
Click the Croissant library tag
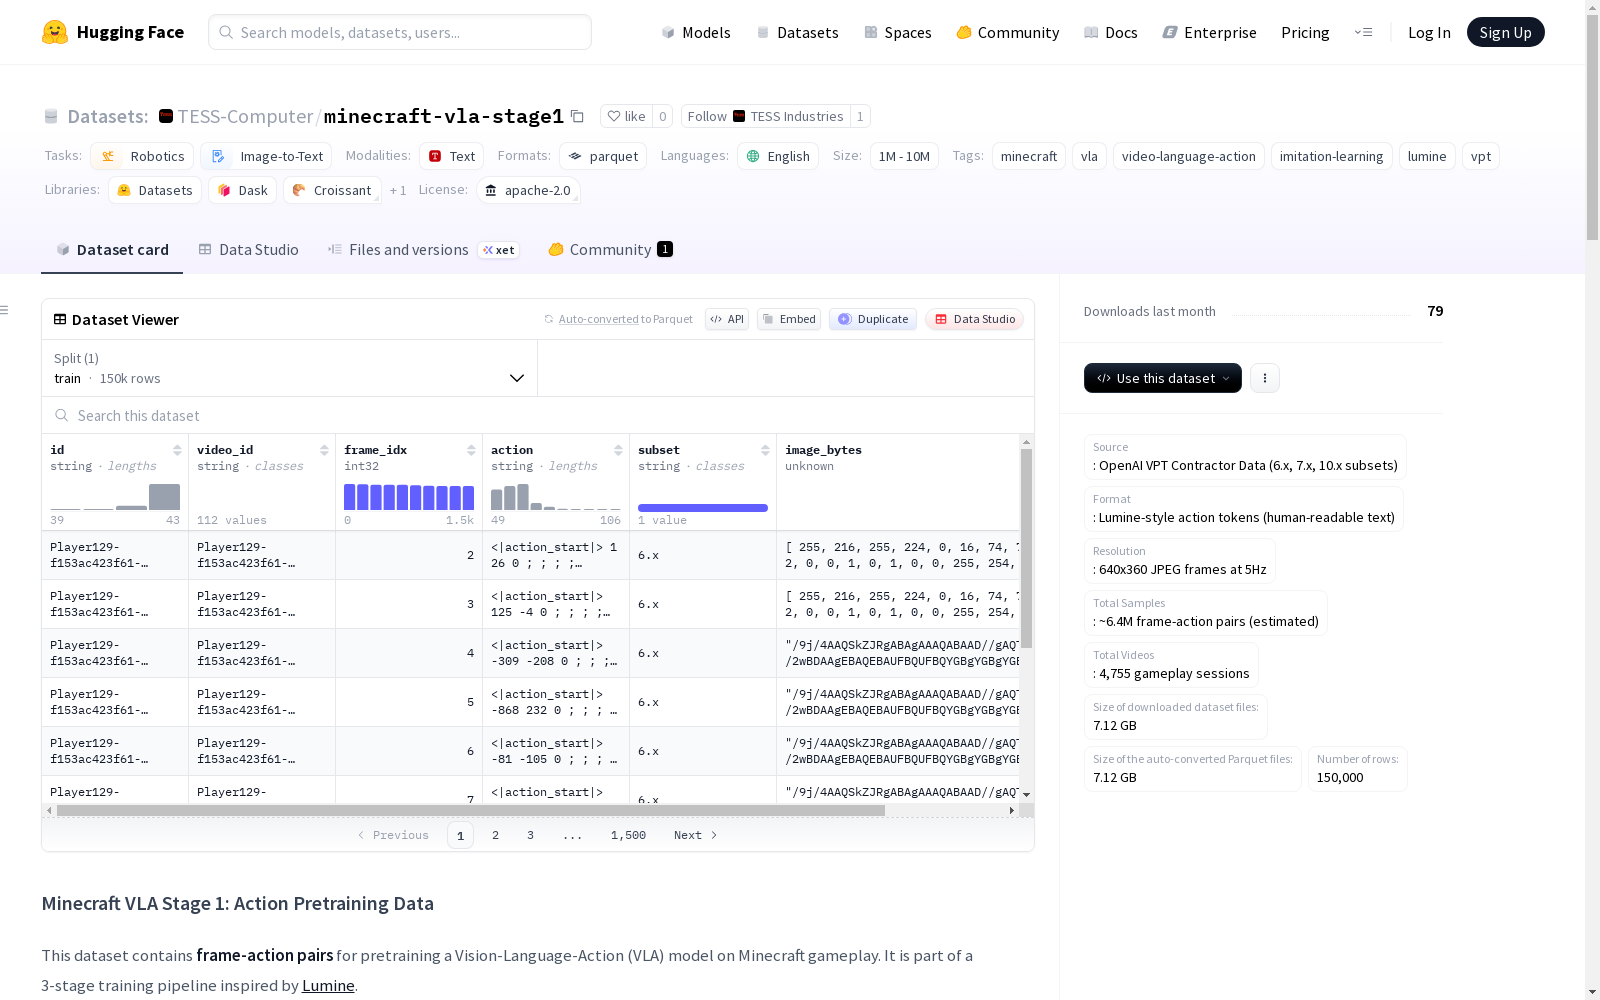pyautogui.click(x=332, y=190)
